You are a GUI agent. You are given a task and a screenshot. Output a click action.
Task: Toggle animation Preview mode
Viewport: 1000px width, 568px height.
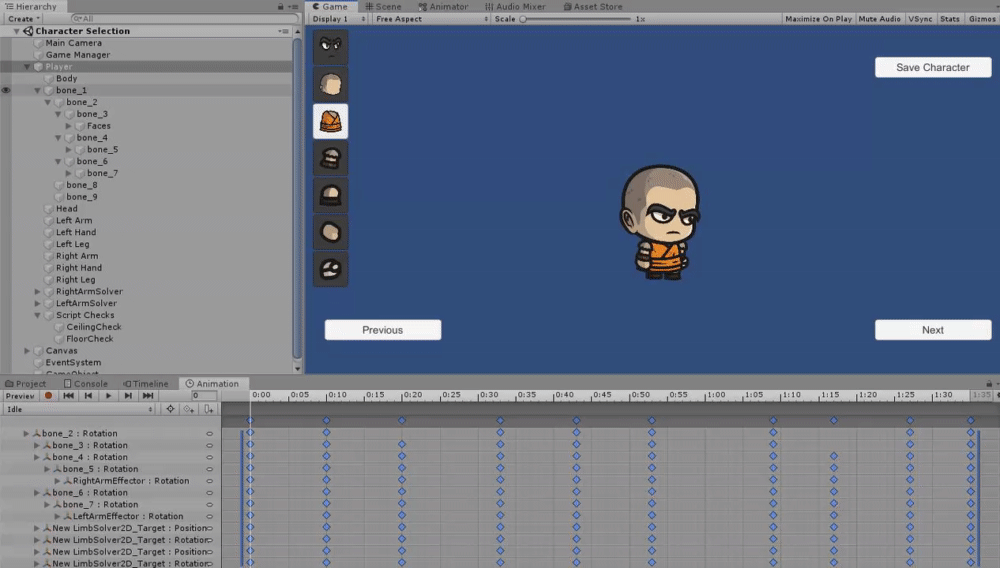coord(20,396)
